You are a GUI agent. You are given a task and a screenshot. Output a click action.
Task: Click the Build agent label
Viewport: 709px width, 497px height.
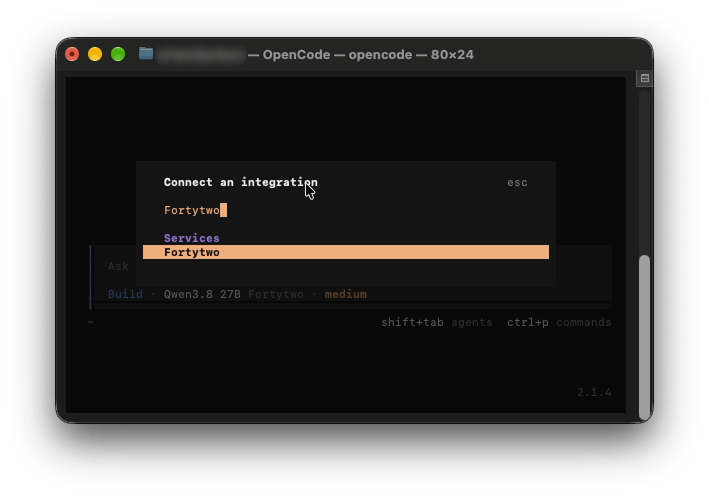click(125, 294)
